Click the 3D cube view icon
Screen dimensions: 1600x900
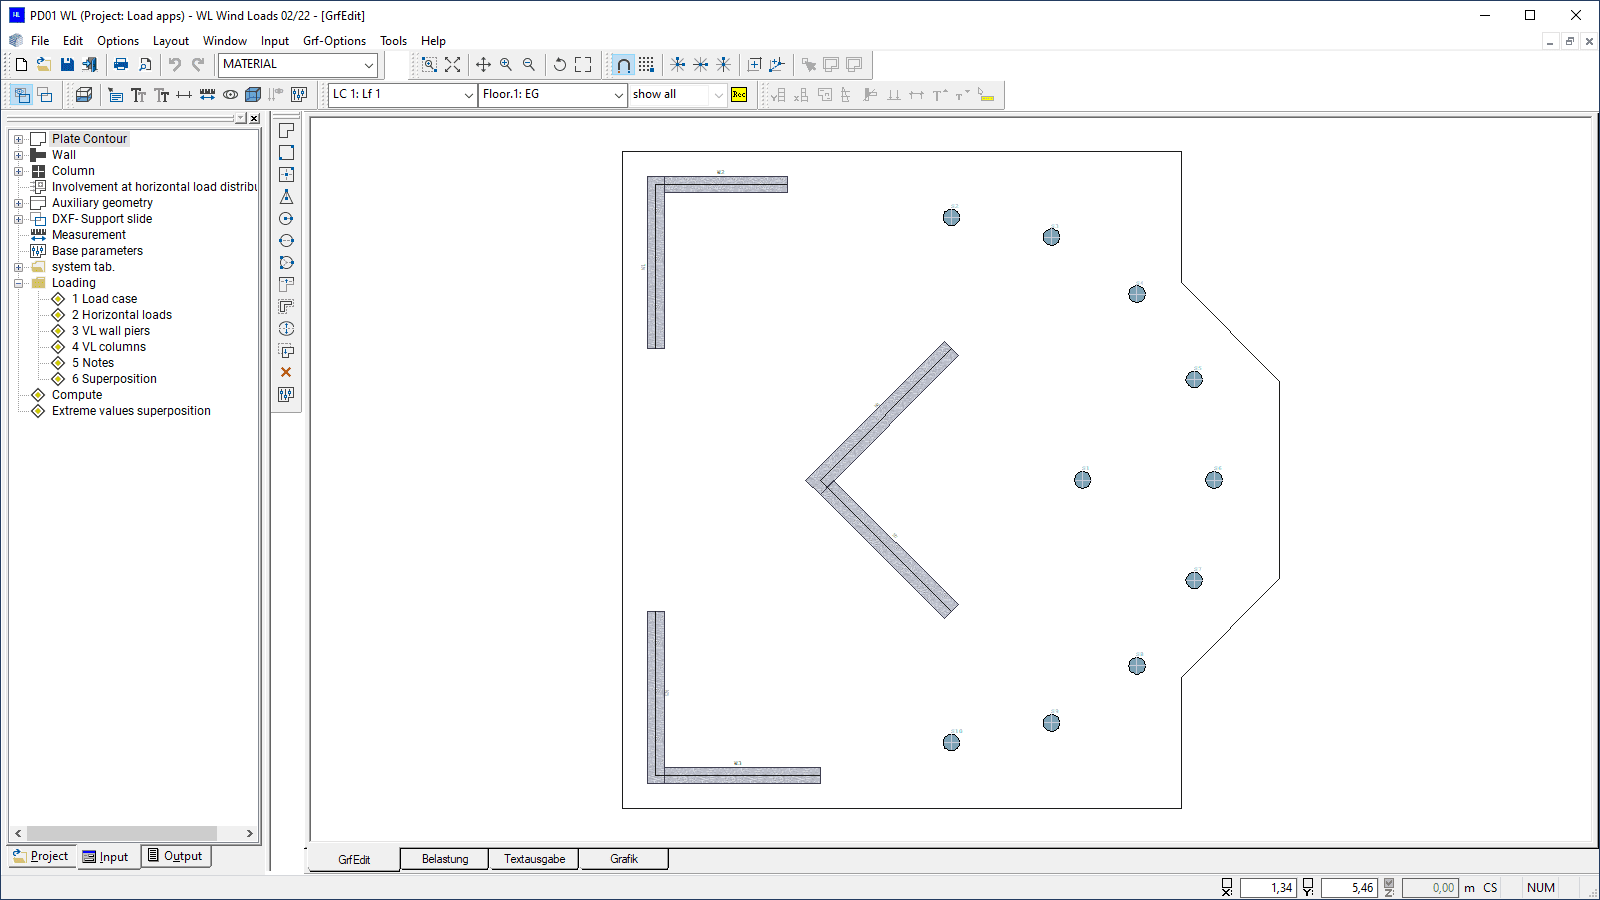pos(253,95)
